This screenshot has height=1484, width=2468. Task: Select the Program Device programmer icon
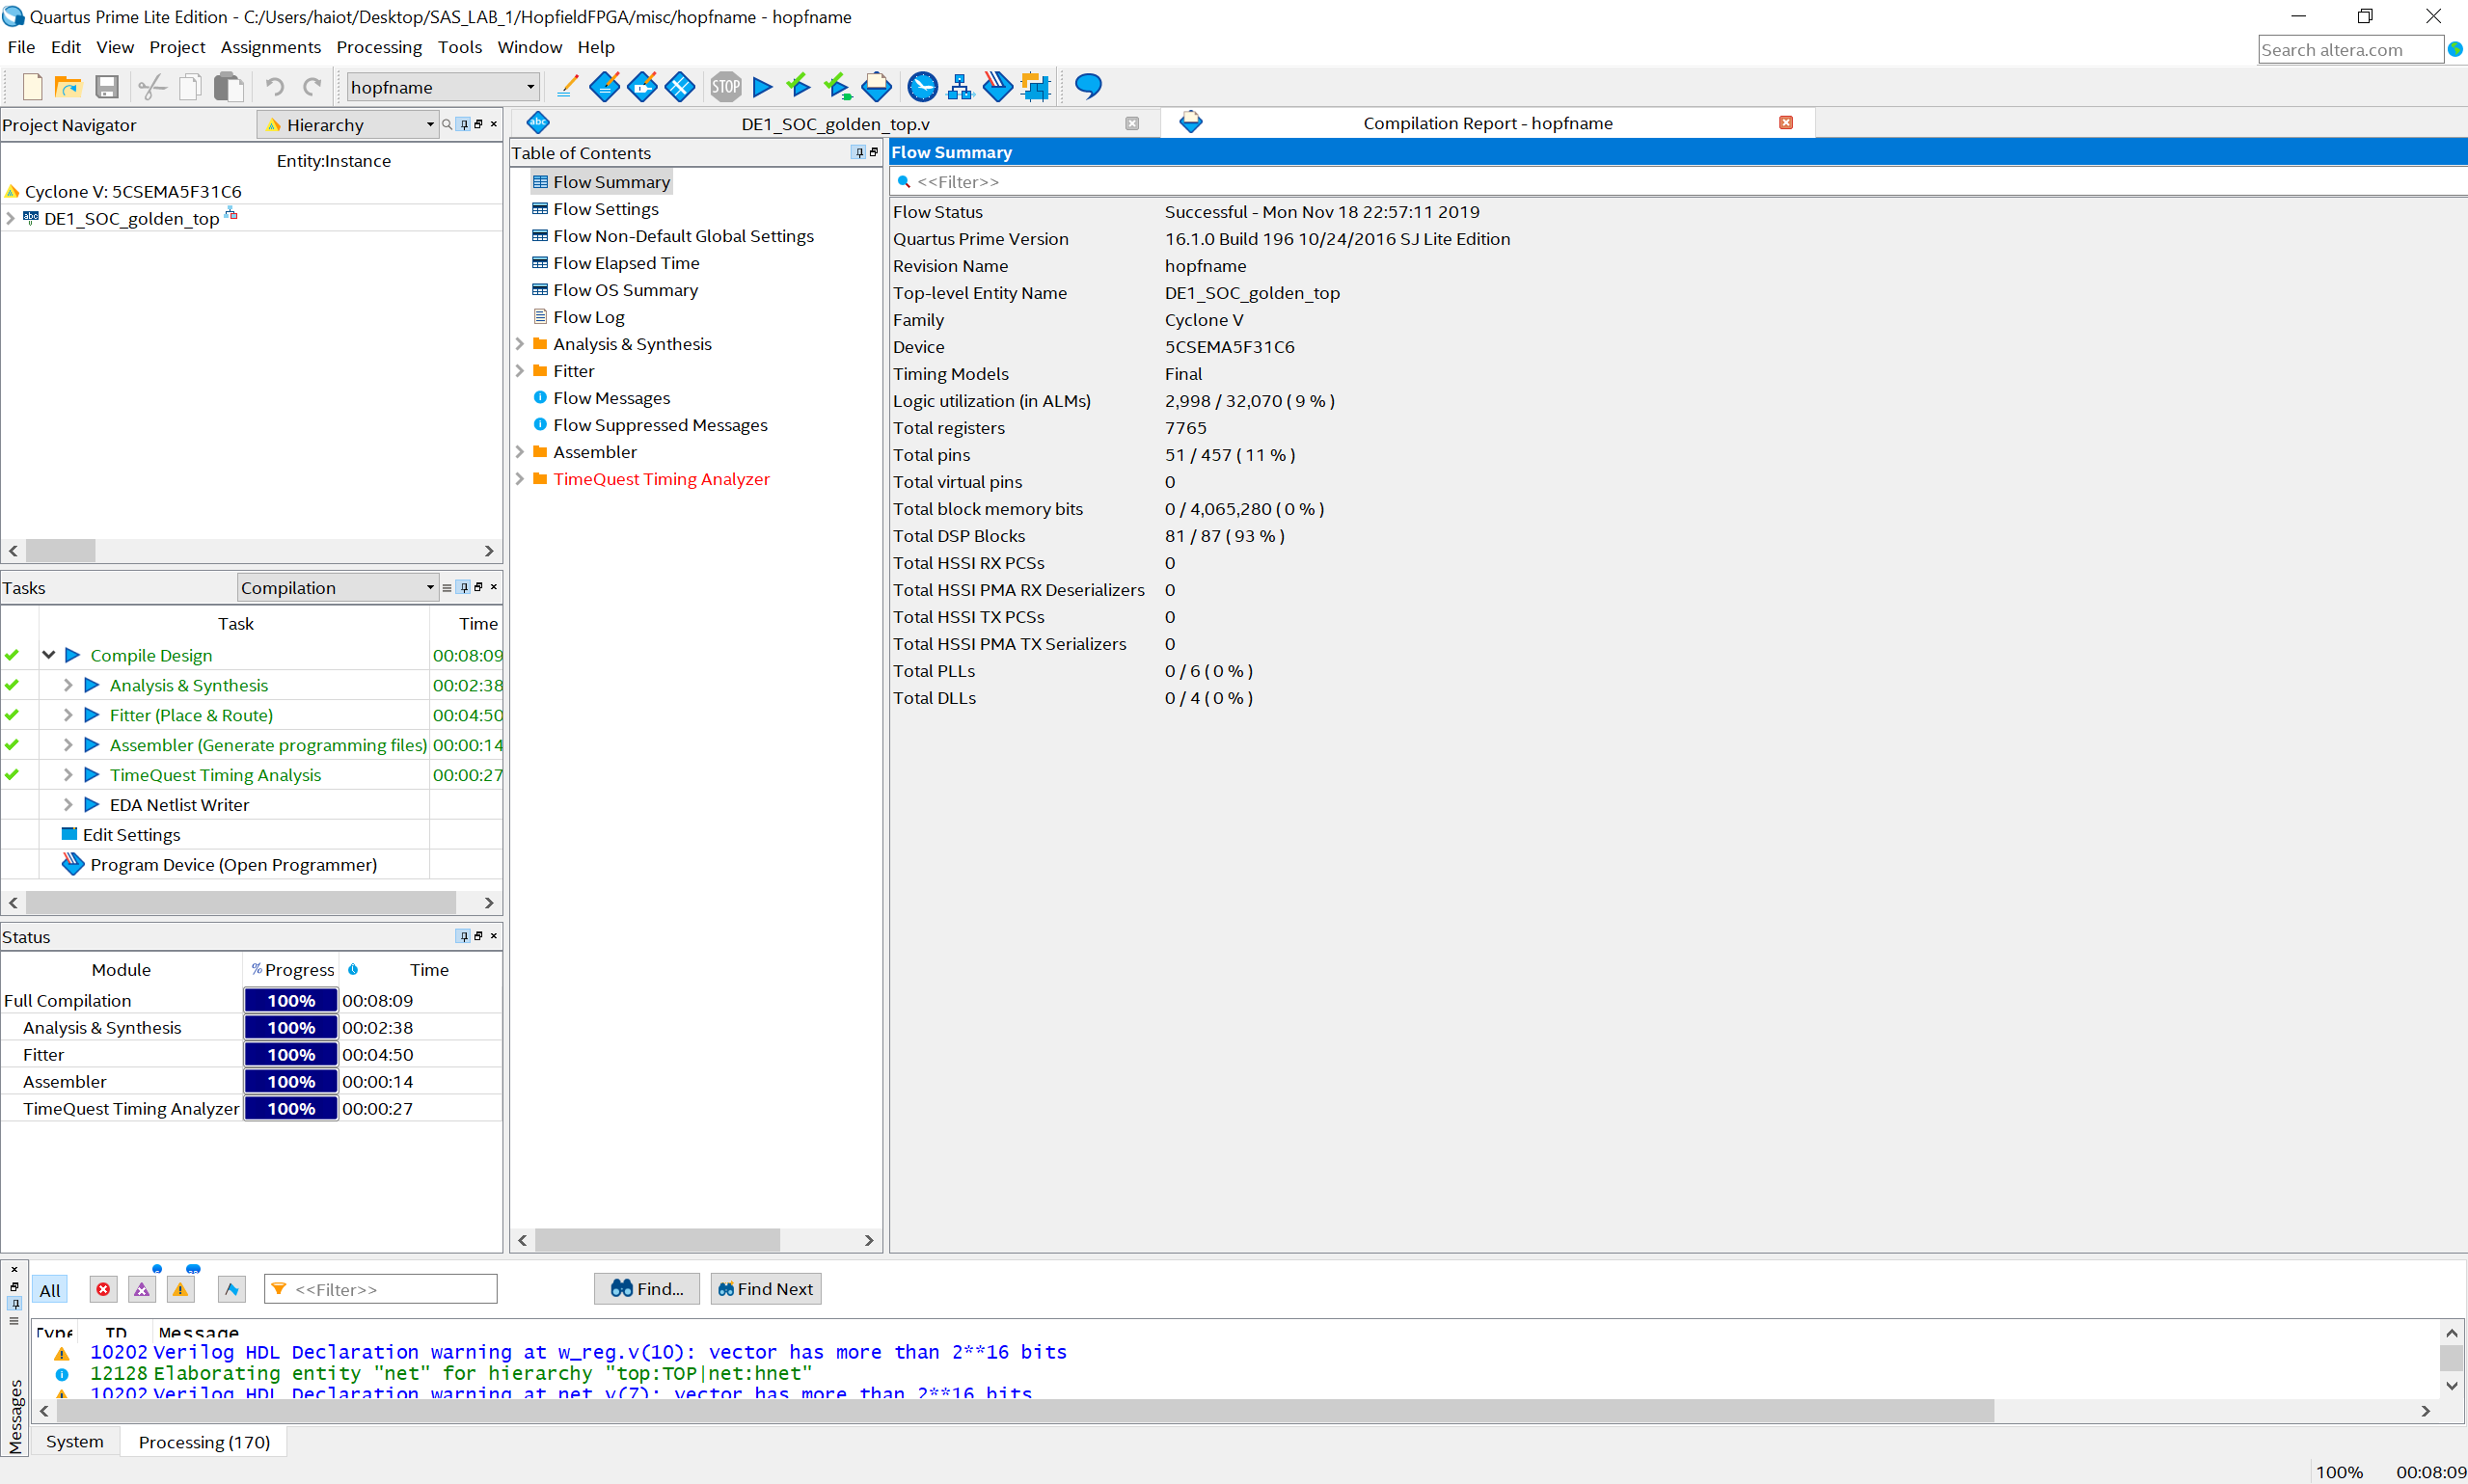click(70, 864)
